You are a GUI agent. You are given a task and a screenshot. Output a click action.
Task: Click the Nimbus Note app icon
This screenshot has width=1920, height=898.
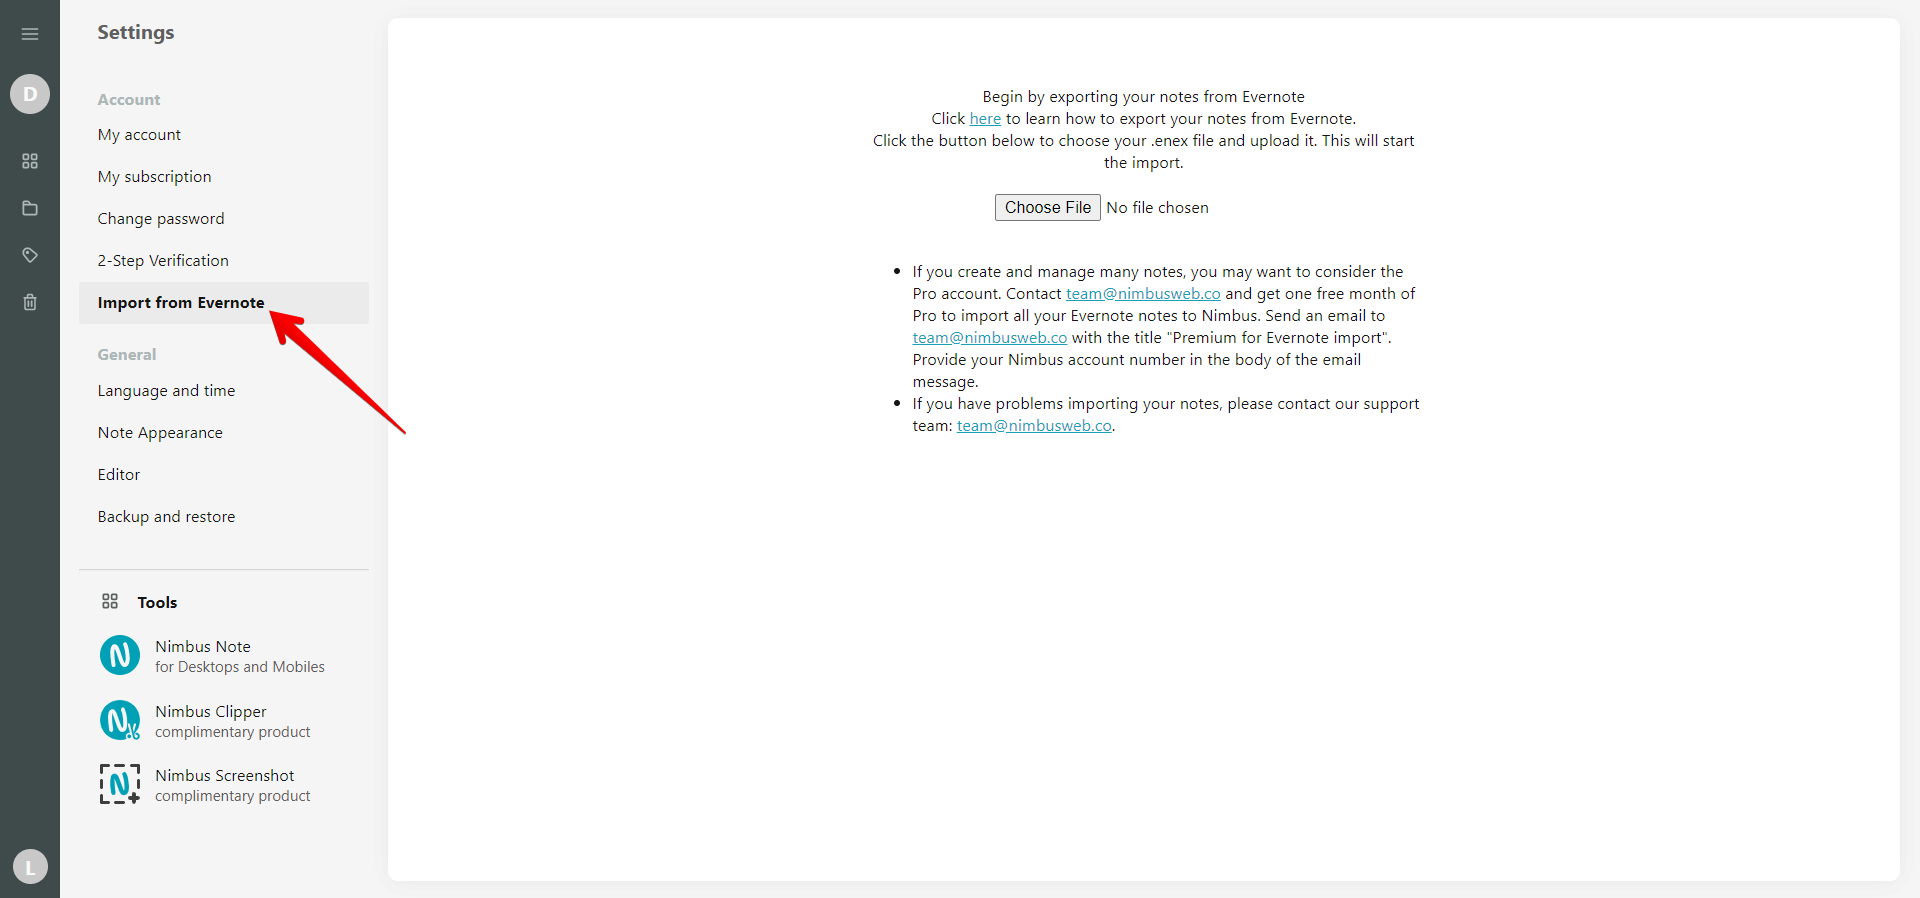pyautogui.click(x=120, y=656)
